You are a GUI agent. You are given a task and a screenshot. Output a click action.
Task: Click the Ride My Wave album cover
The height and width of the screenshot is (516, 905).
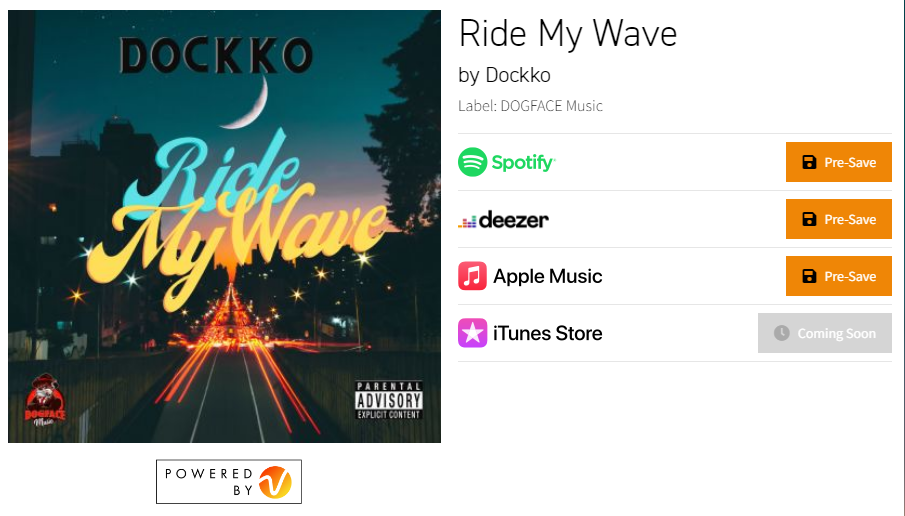click(225, 226)
